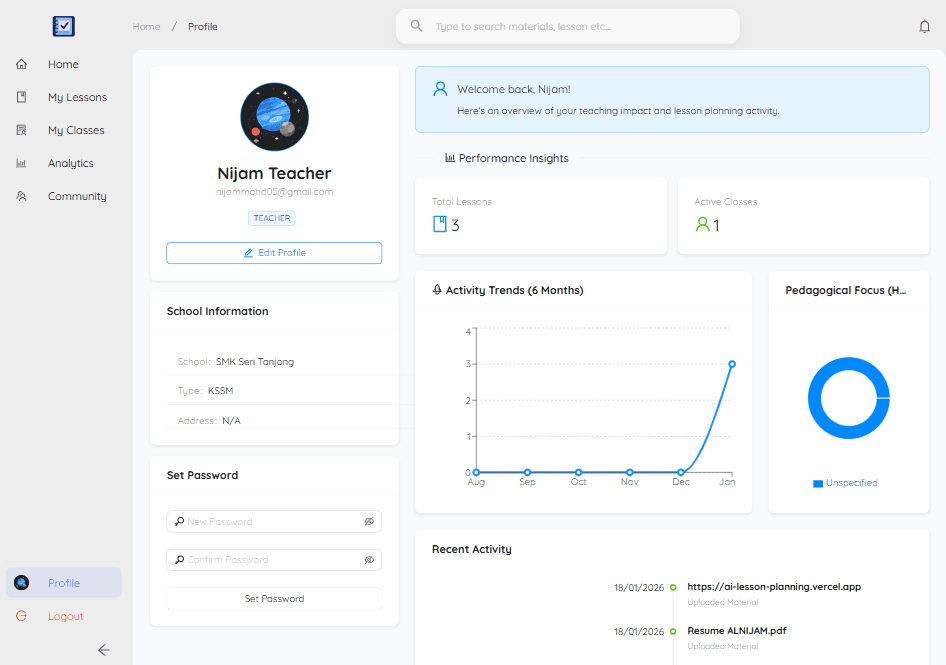Click the Set Password button

tap(274, 599)
